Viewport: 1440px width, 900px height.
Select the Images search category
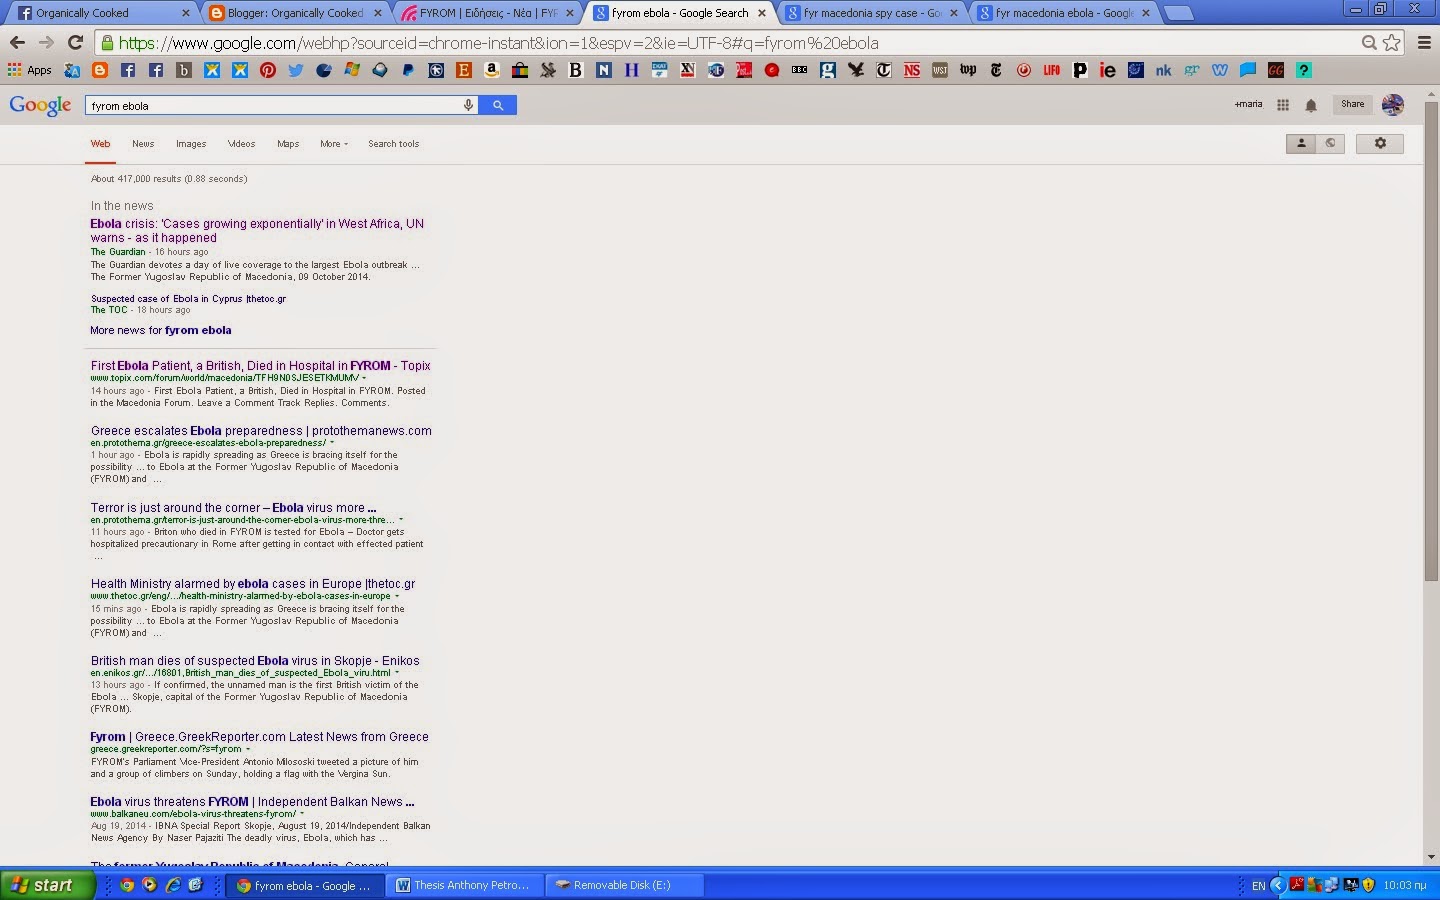coord(191,144)
